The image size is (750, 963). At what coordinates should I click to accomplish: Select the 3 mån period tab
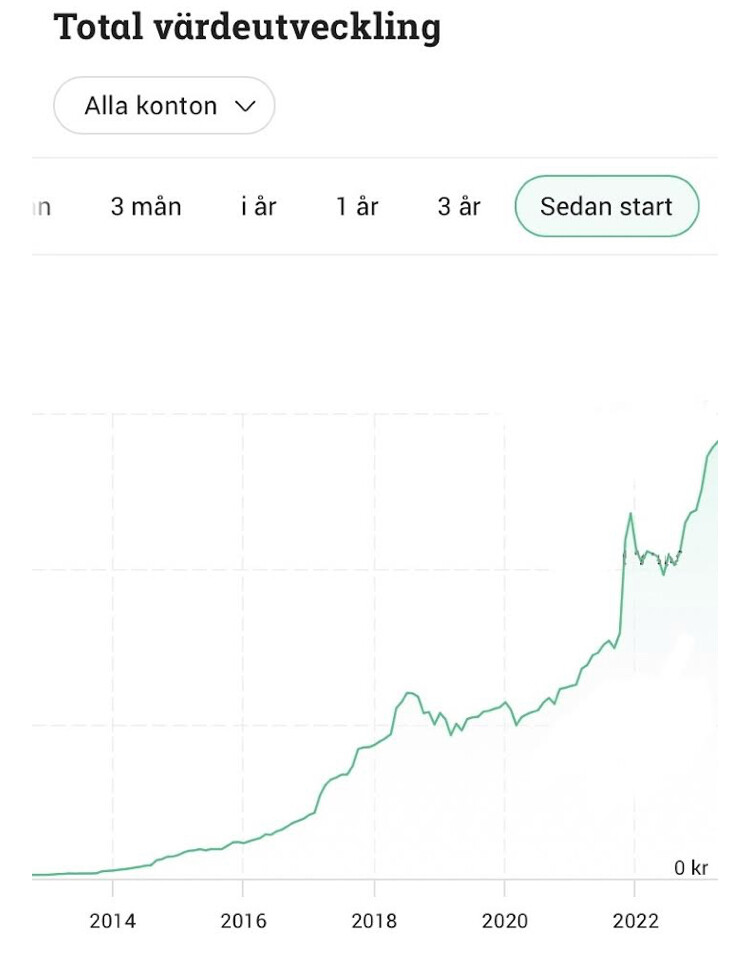click(146, 206)
